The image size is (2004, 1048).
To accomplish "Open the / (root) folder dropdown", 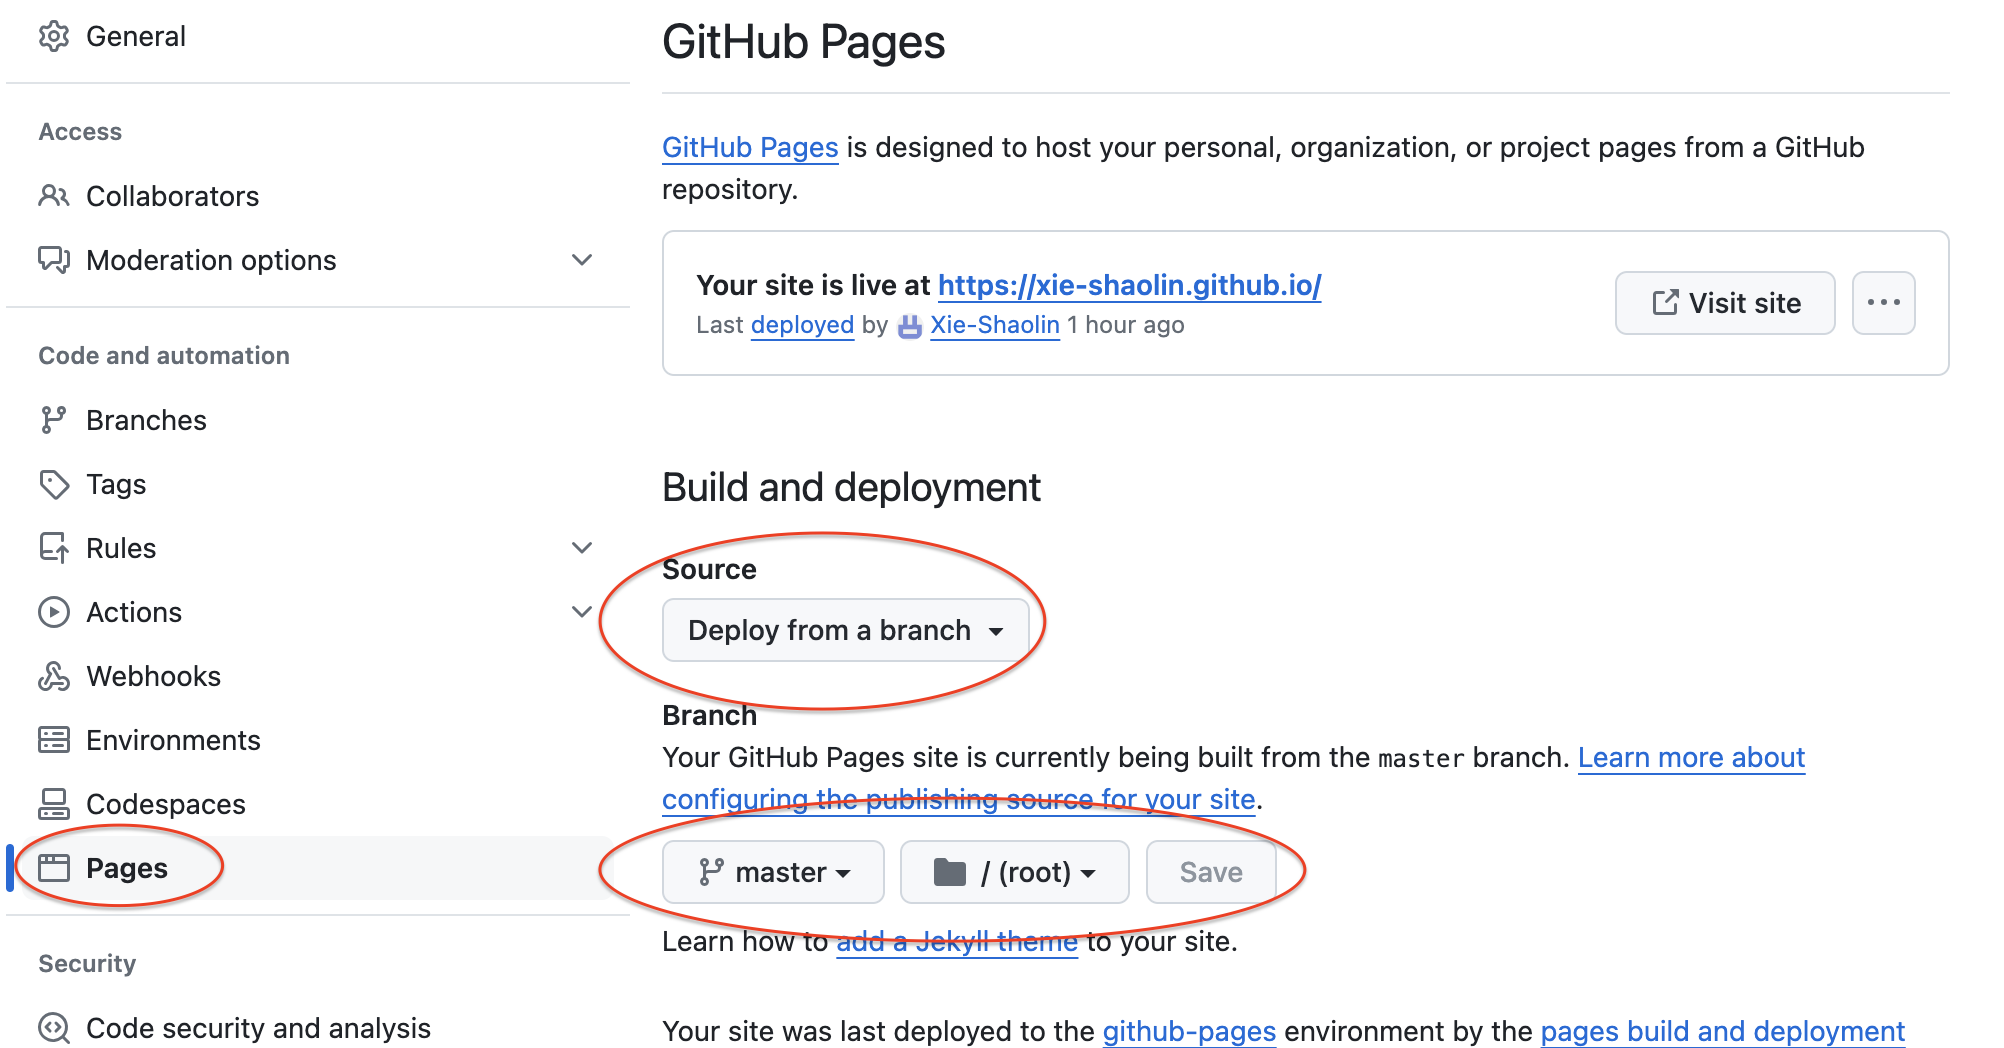I will [1014, 872].
